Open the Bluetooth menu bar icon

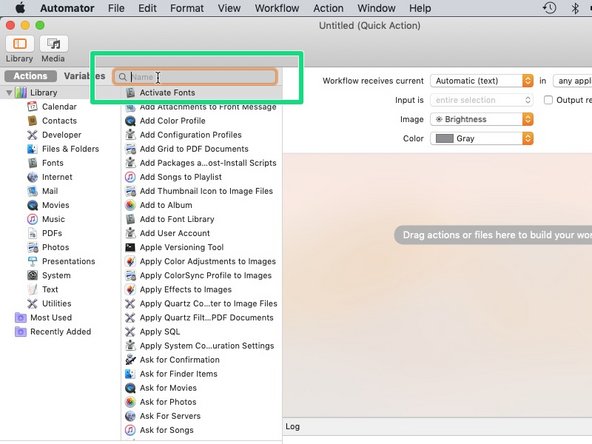tap(575, 8)
